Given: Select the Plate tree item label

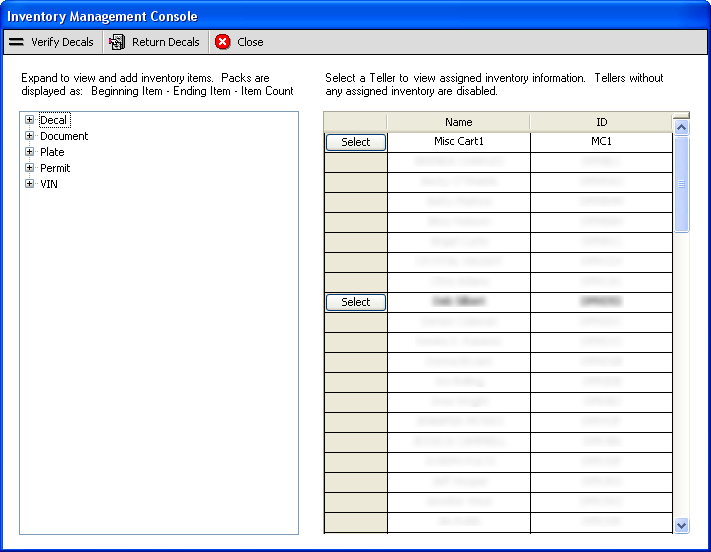Looking at the screenshot, I should tap(52, 152).
